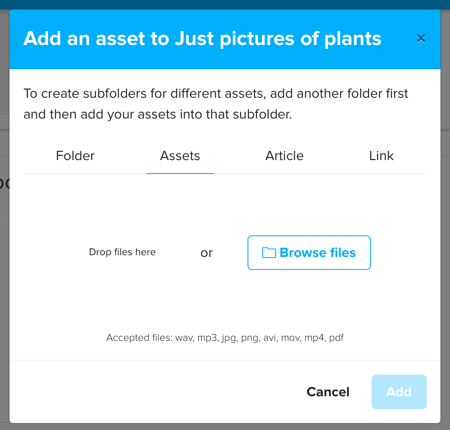
Task: Click the dimmed backdrop left of dialog
Action: click(x=4, y=267)
